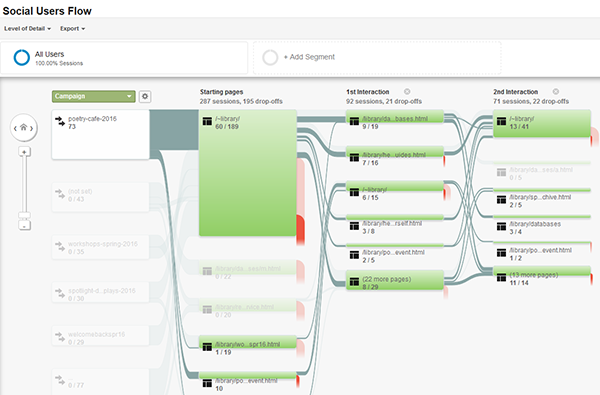The width and height of the screenshot is (600, 395).
Task: Click page icon of /library/he...rself.html node
Action: [x=354, y=226]
